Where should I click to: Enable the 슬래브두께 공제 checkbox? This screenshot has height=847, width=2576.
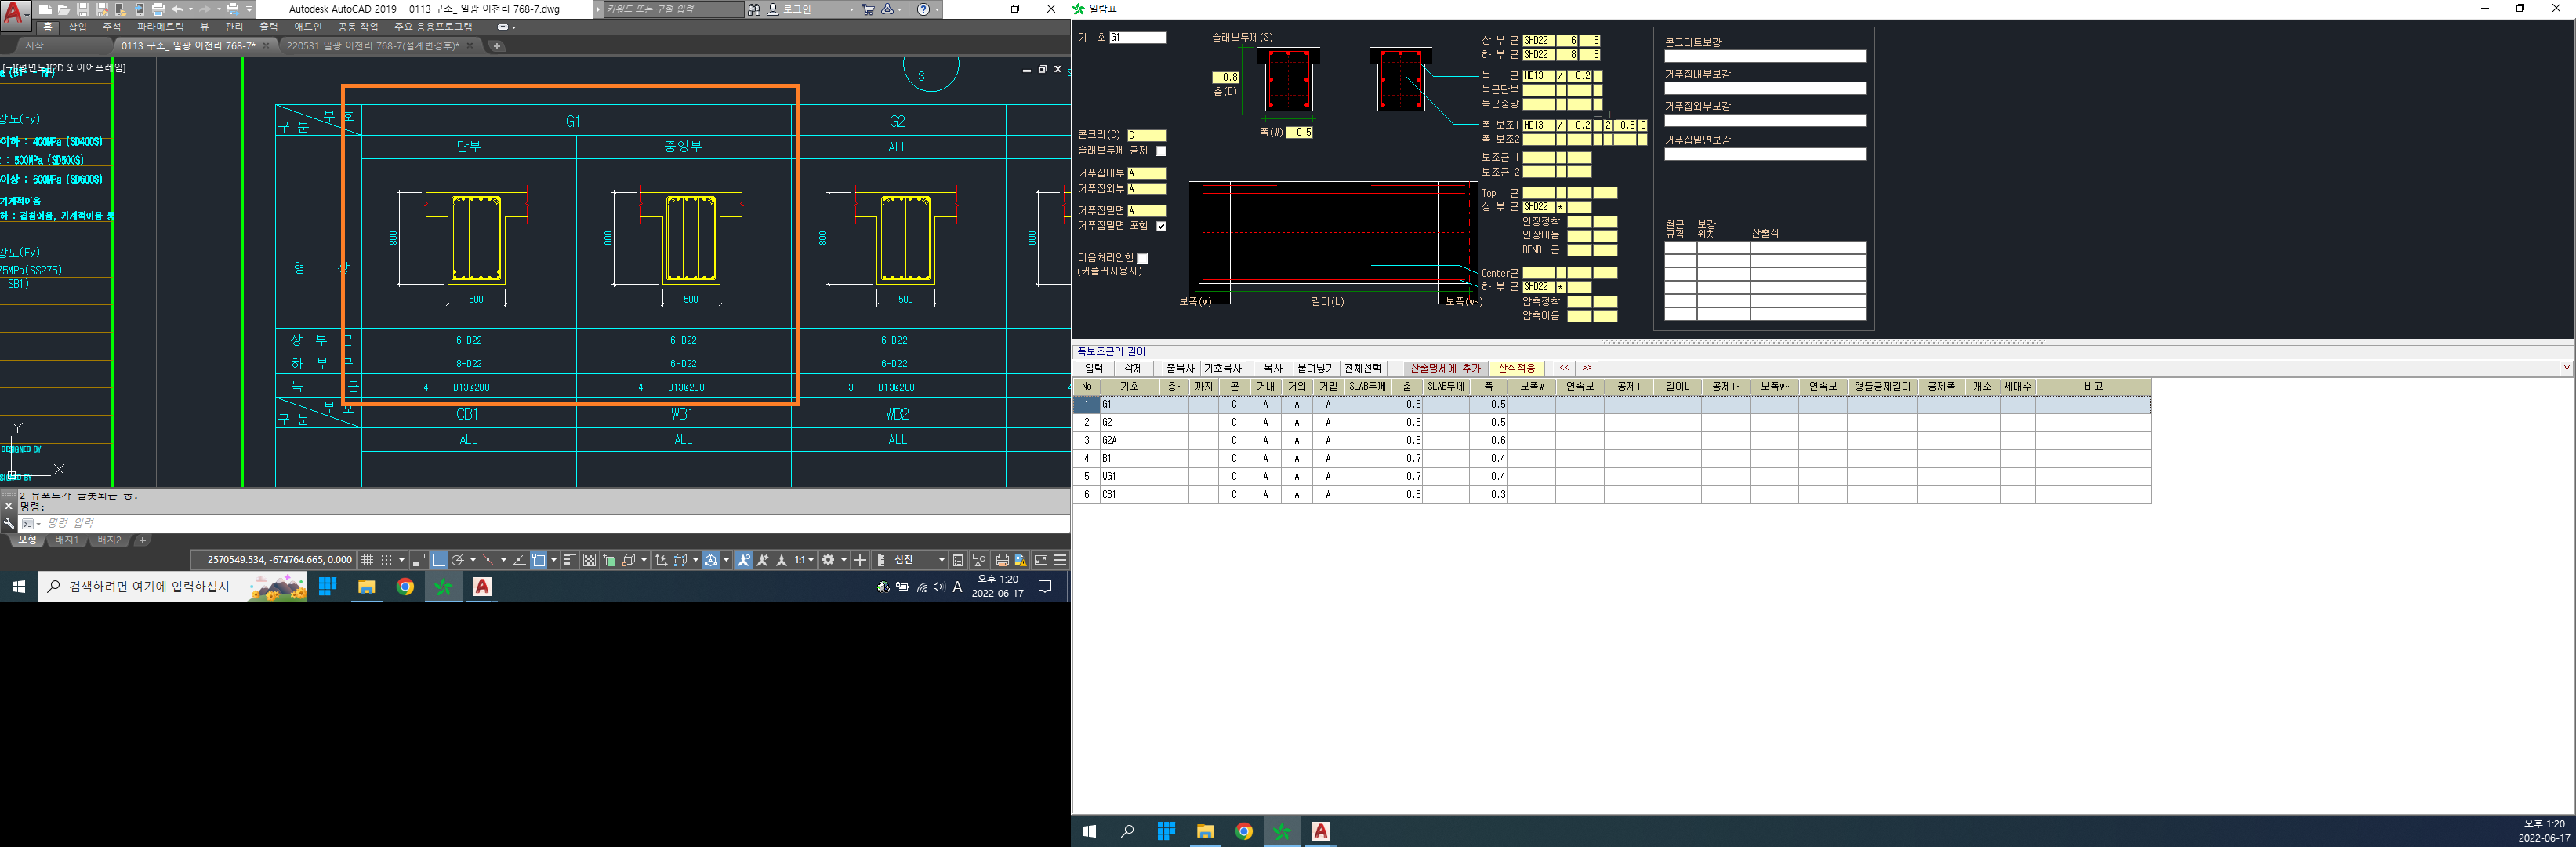(1161, 151)
